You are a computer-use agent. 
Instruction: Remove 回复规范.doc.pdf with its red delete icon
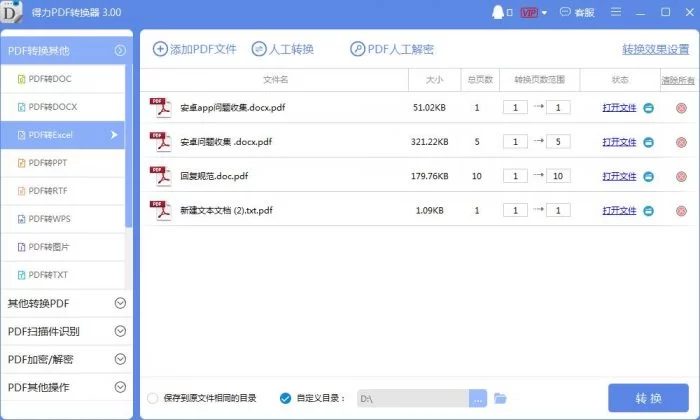pos(681,176)
